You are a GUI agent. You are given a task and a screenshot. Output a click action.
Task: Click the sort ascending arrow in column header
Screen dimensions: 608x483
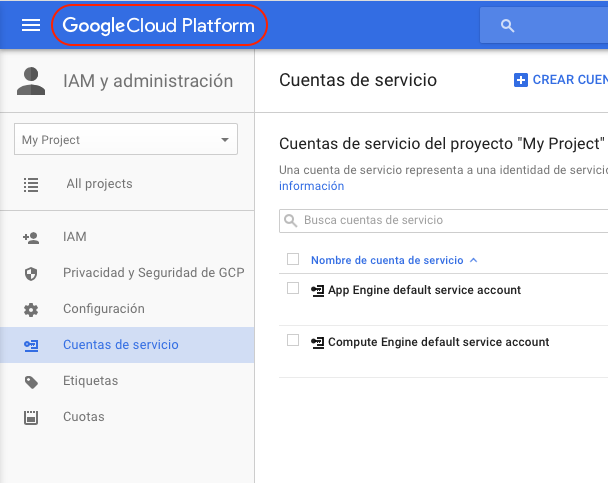(473, 260)
